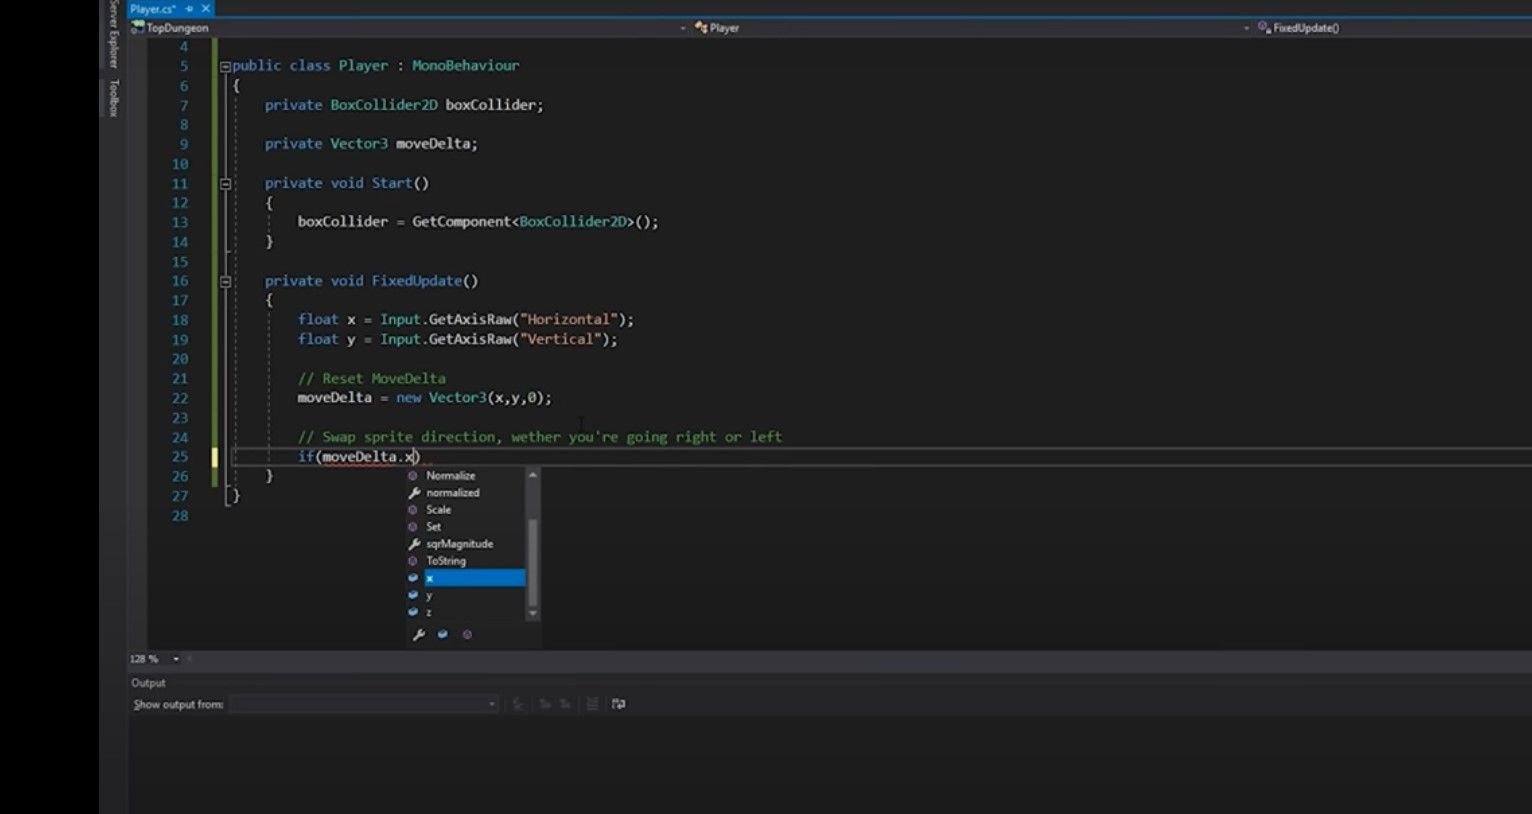Pin the Player.cs tab
1532x814 pixels.
tap(189, 8)
